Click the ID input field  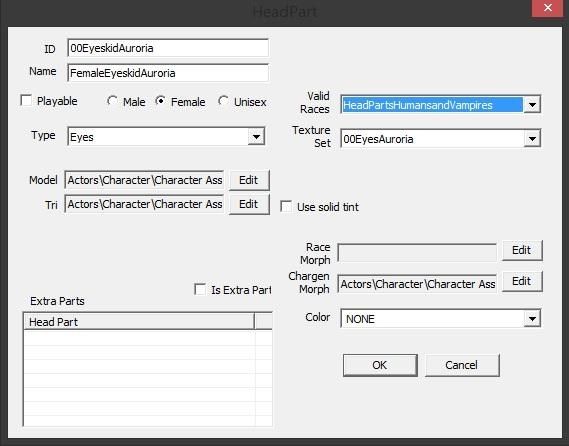coord(168,48)
